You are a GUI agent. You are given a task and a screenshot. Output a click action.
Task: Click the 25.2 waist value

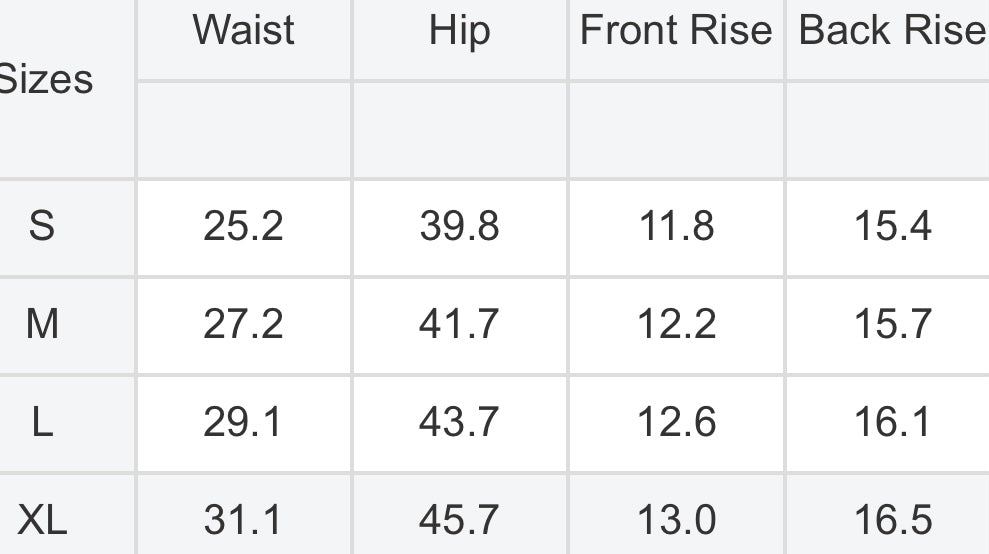pos(243,226)
